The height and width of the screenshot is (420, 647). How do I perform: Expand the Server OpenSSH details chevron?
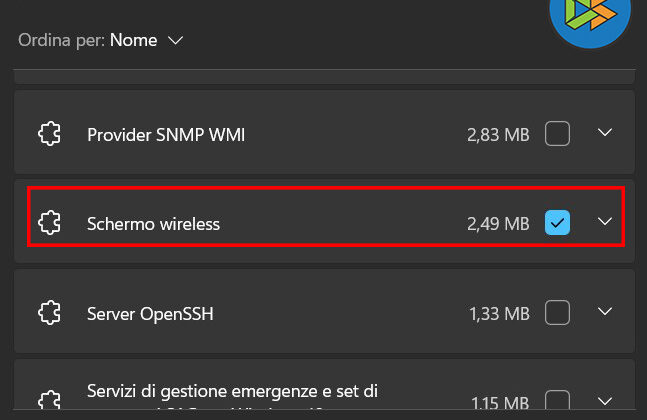pyautogui.click(x=604, y=313)
